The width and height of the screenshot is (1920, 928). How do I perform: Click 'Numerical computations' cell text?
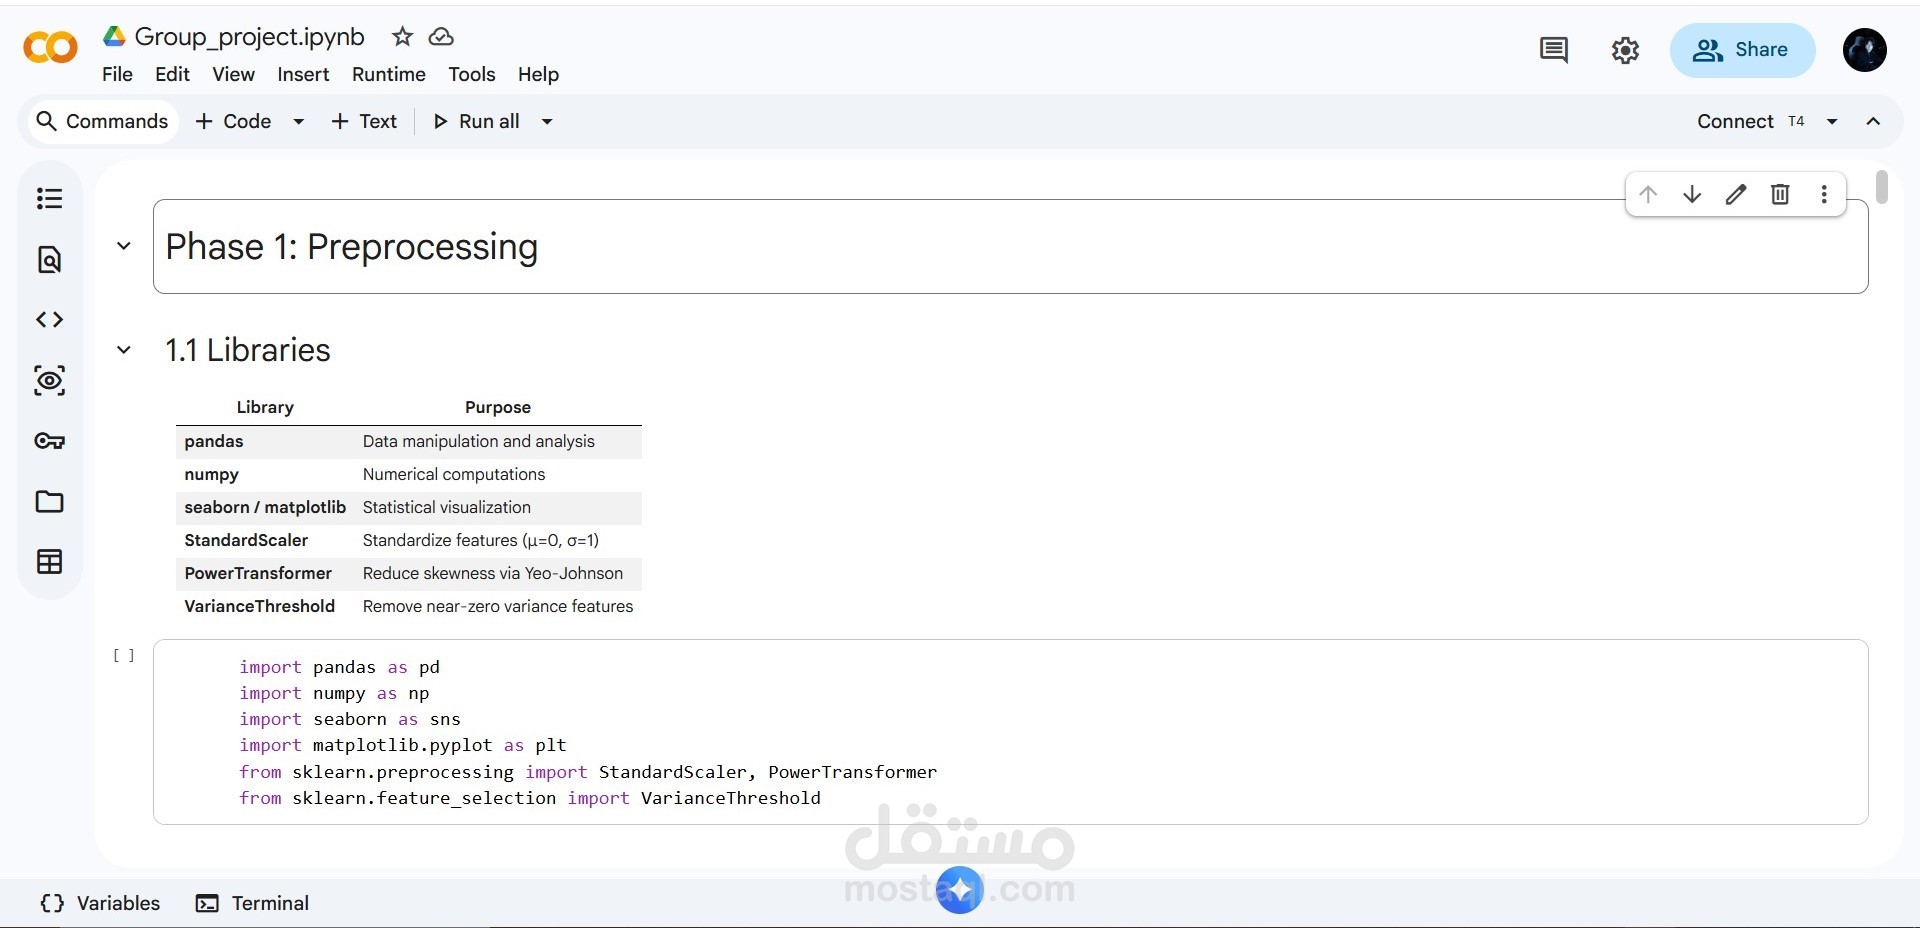(454, 474)
